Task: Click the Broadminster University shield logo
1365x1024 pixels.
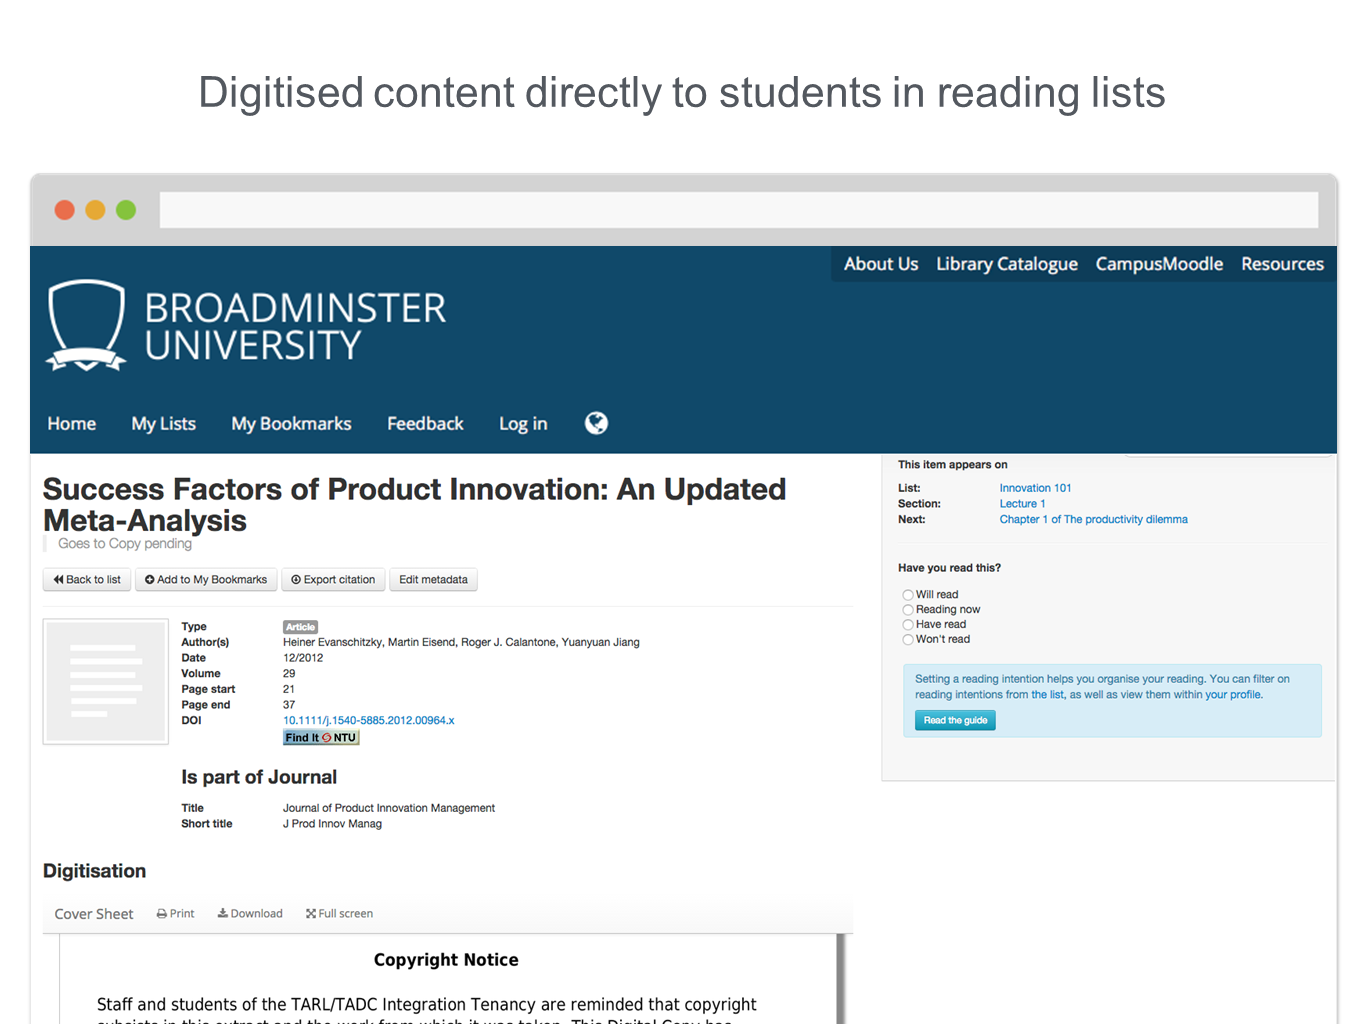Action: (x=87, y=325)
